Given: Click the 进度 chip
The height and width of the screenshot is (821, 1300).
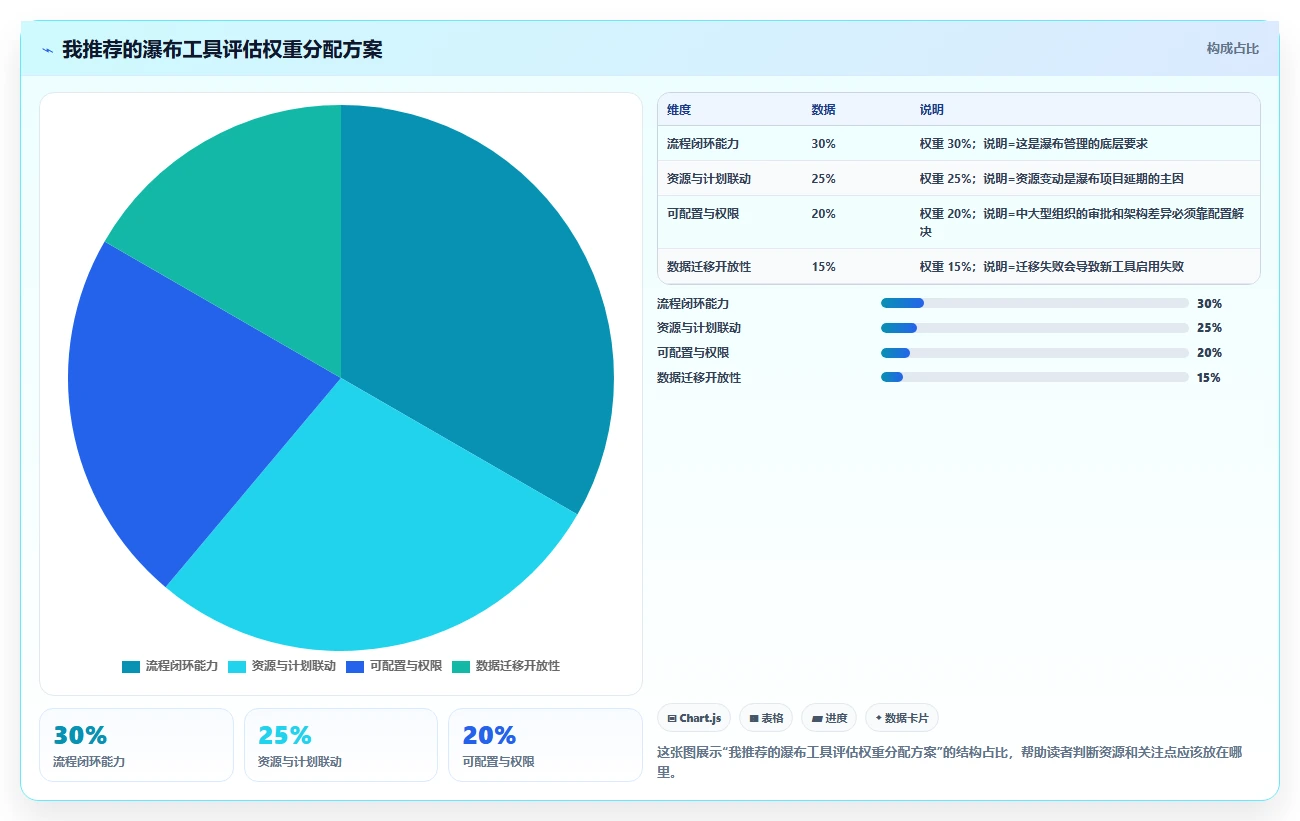Looking at the screenshot, I should 829,718.
